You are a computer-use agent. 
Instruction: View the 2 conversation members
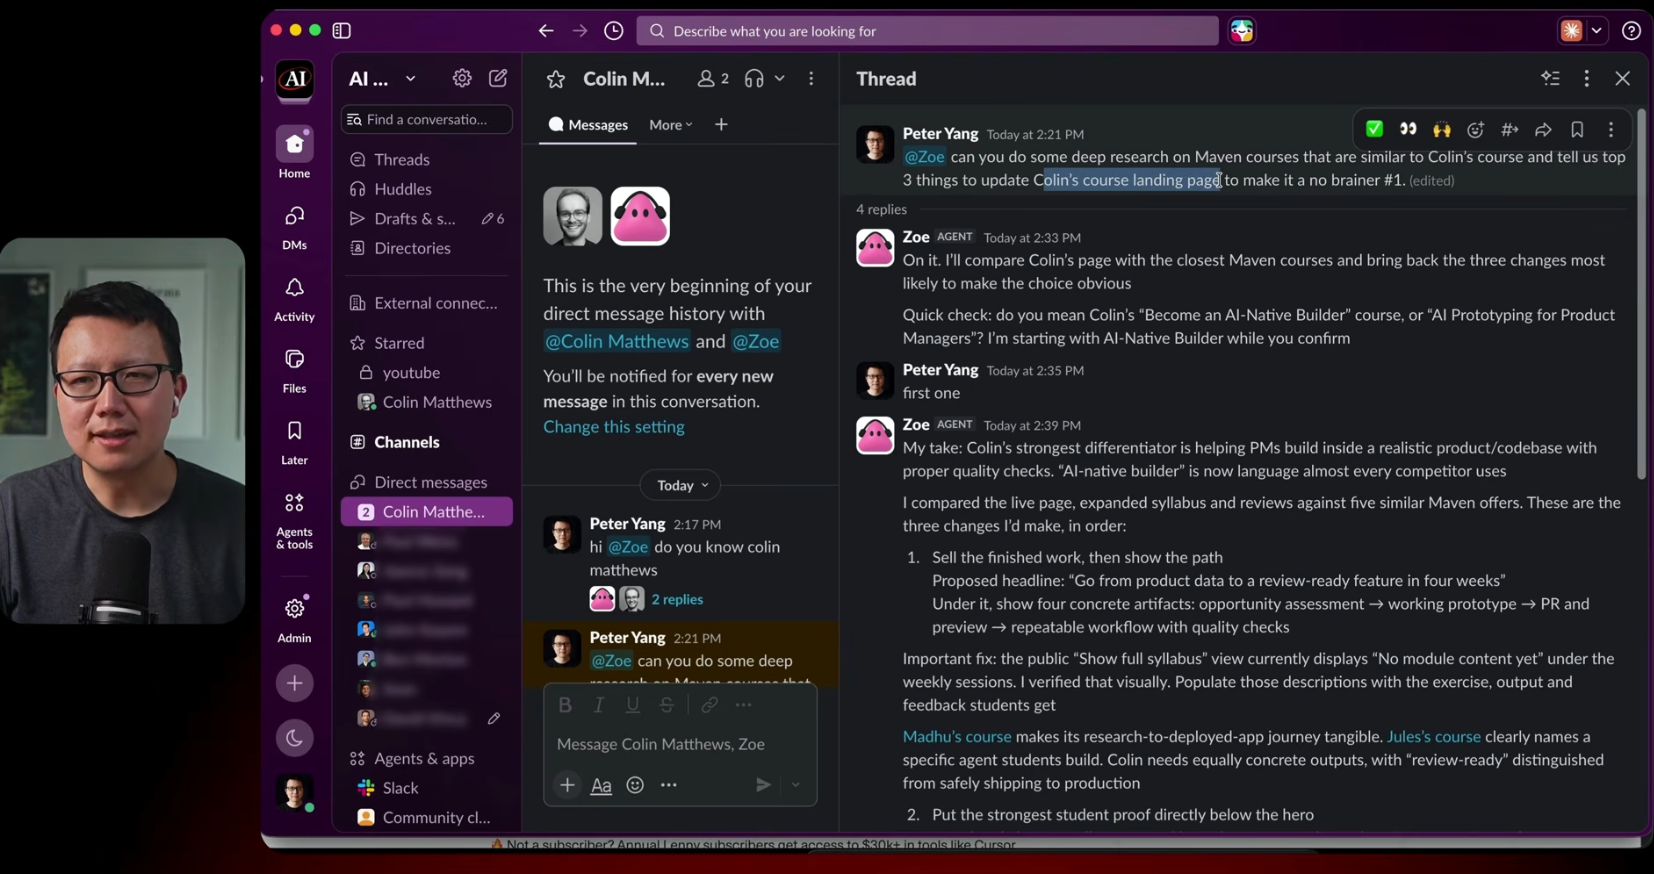point(713,79)
